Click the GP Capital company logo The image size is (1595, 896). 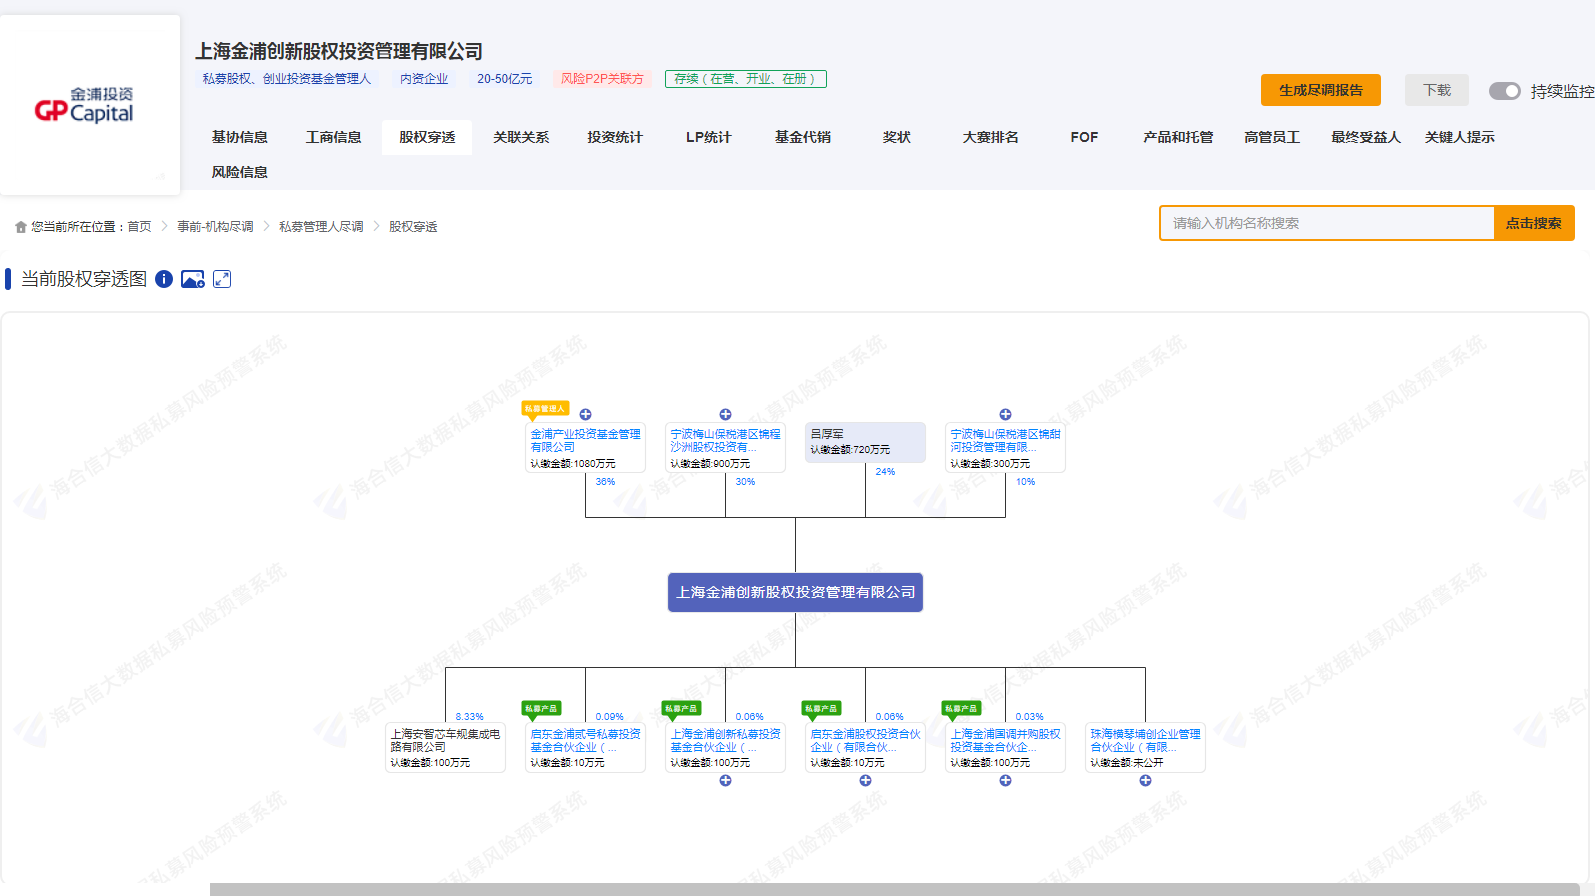coord(85,105)
